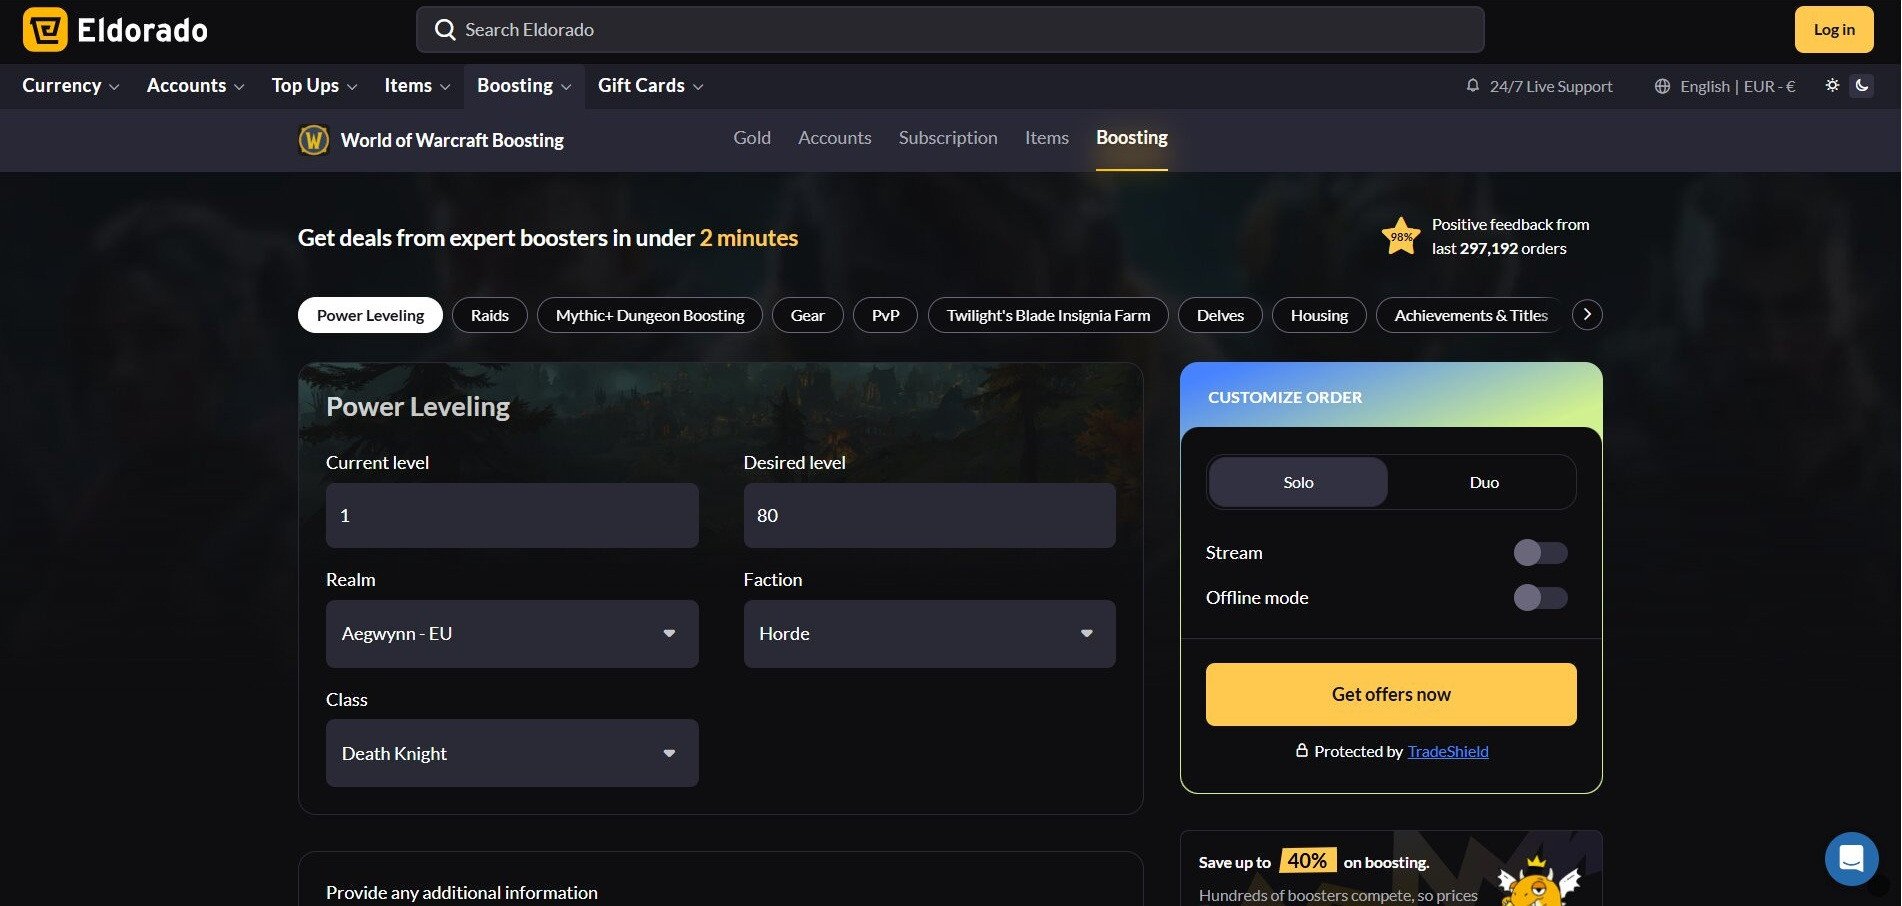Enable the Stream toggle
Viewport: 1902px width, 906px height.
(1540, 553)
